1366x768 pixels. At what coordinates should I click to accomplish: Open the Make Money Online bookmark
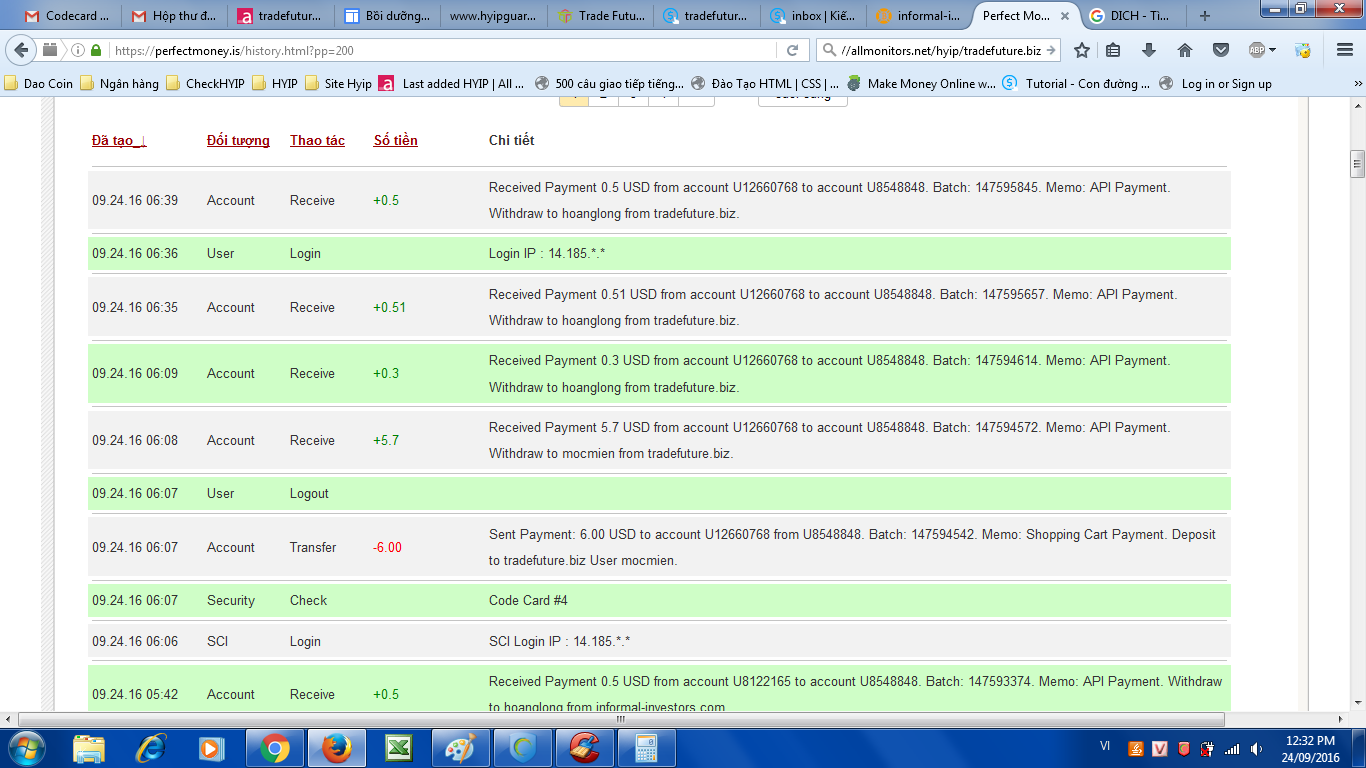click(922, 84)
